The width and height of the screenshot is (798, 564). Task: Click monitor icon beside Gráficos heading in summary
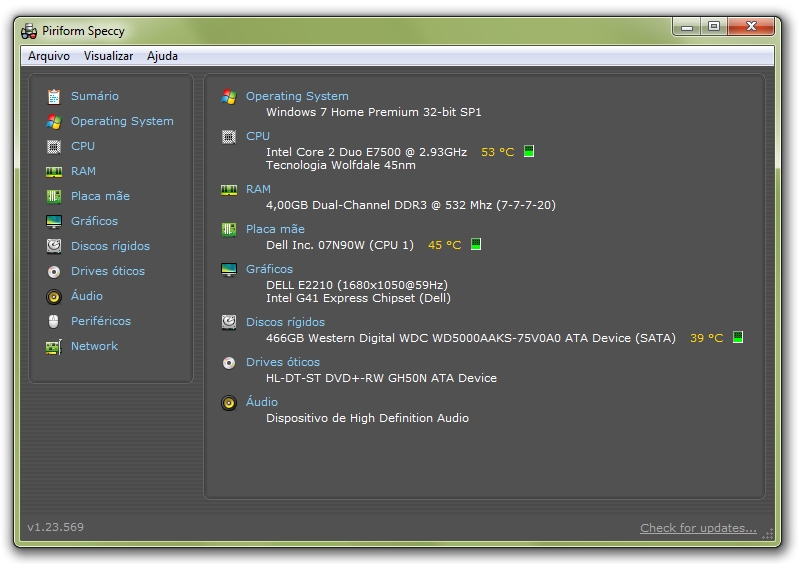(x=229, y=269)
